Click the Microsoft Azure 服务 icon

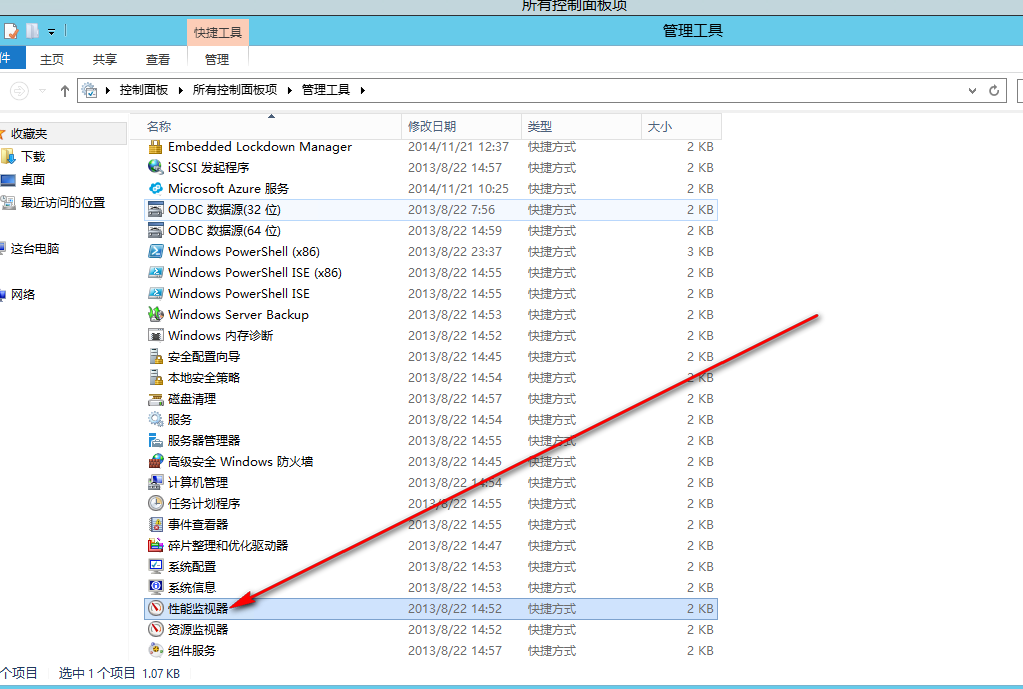click(156, 188)
